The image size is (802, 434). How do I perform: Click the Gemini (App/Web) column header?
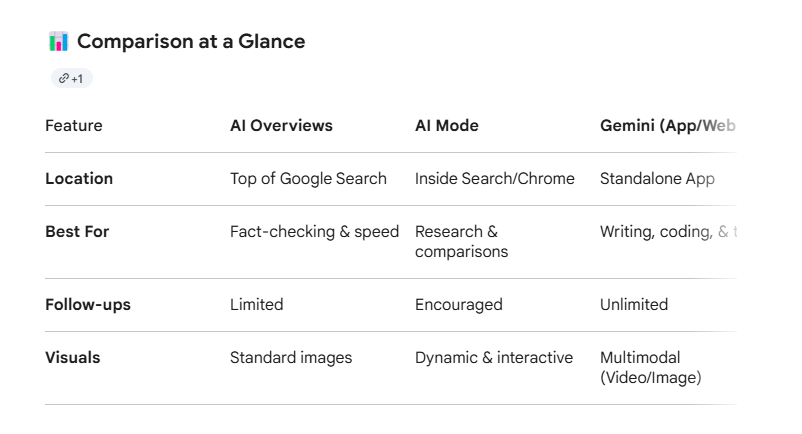point(667,126)
